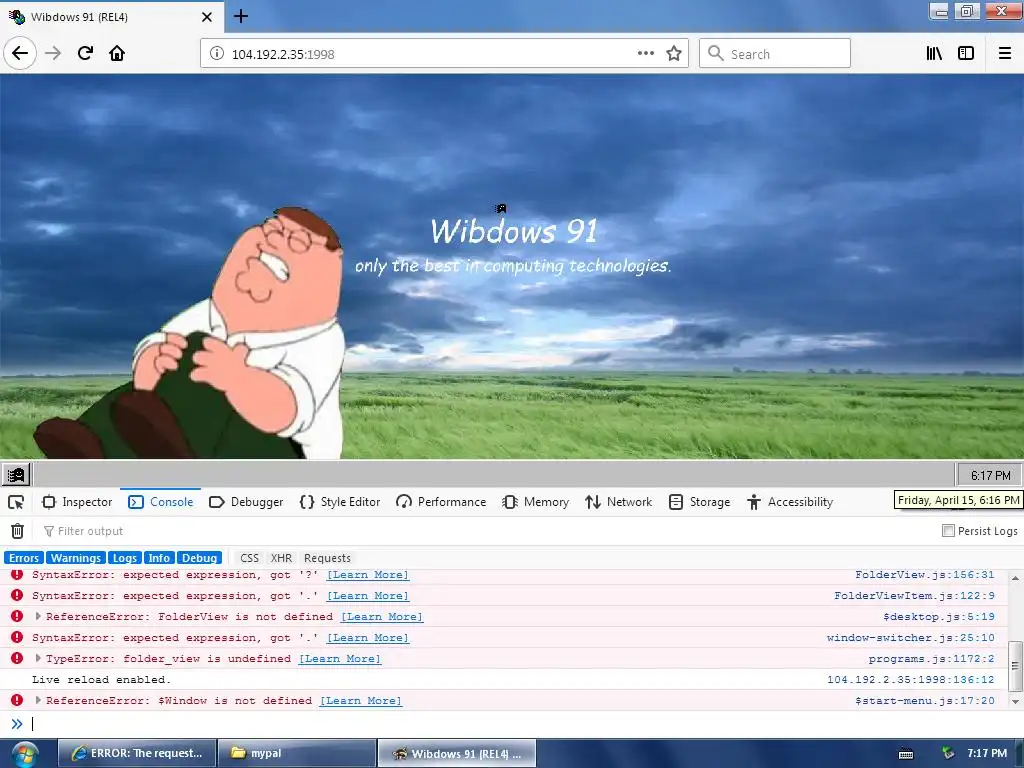Viewport: 1024px width, 768px height.
Task: Open the Storage panel
Action: pyautogui.click(x=700, y=502)
